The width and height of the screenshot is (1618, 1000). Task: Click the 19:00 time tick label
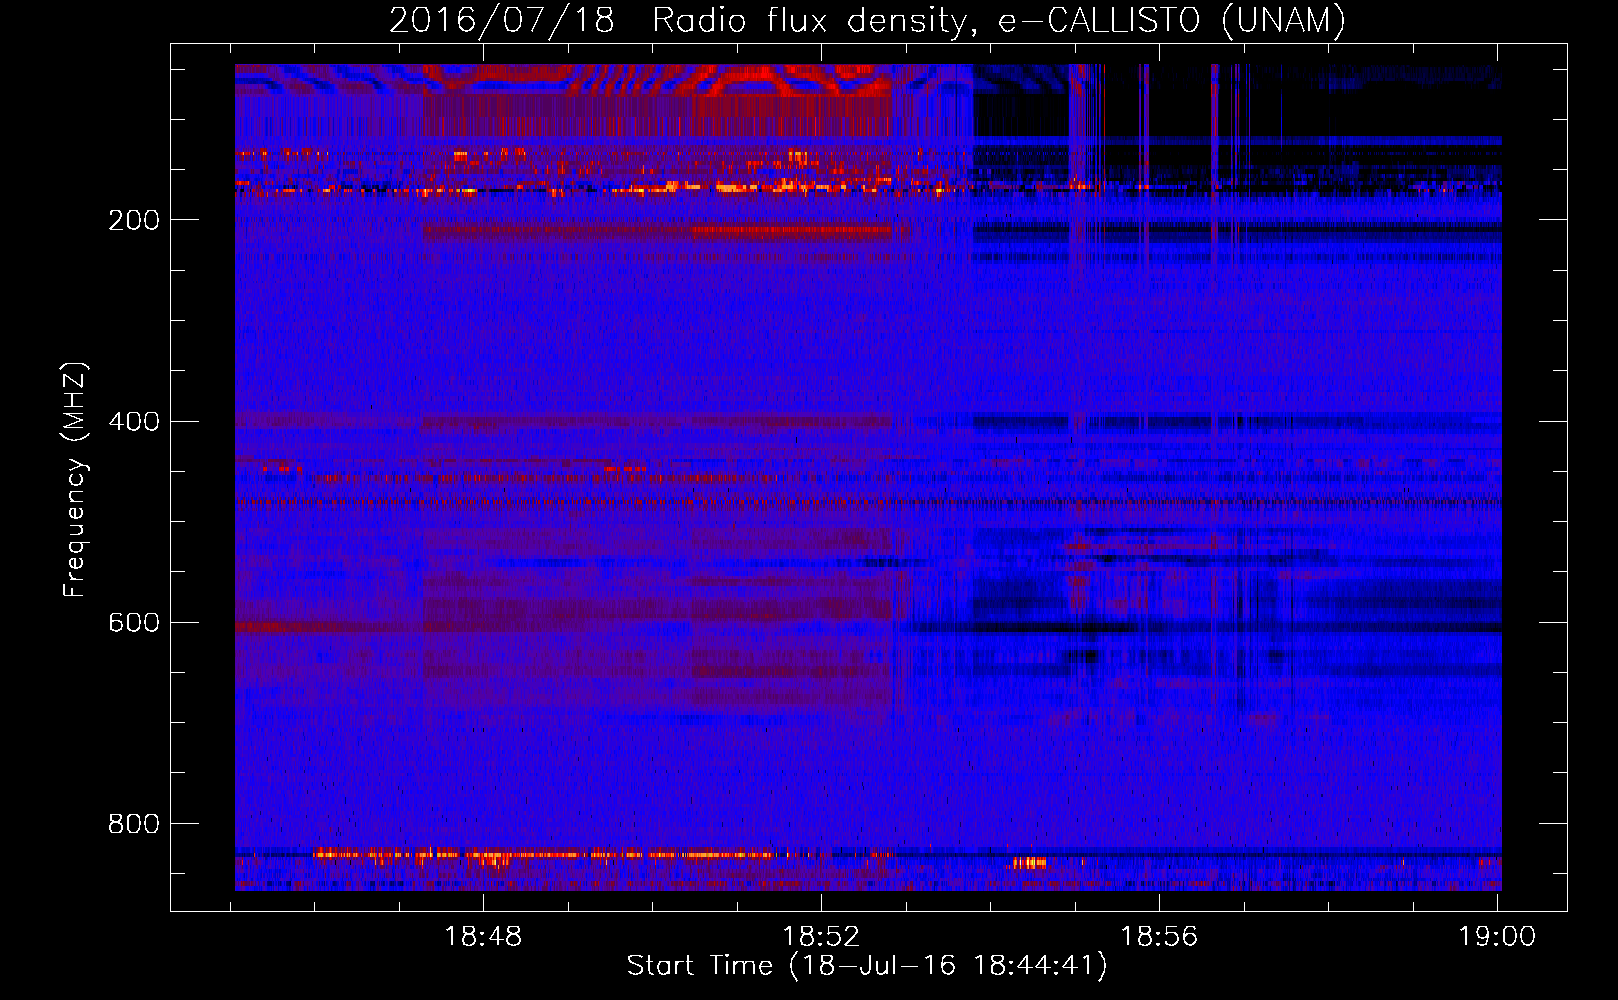click(1497, 936)
